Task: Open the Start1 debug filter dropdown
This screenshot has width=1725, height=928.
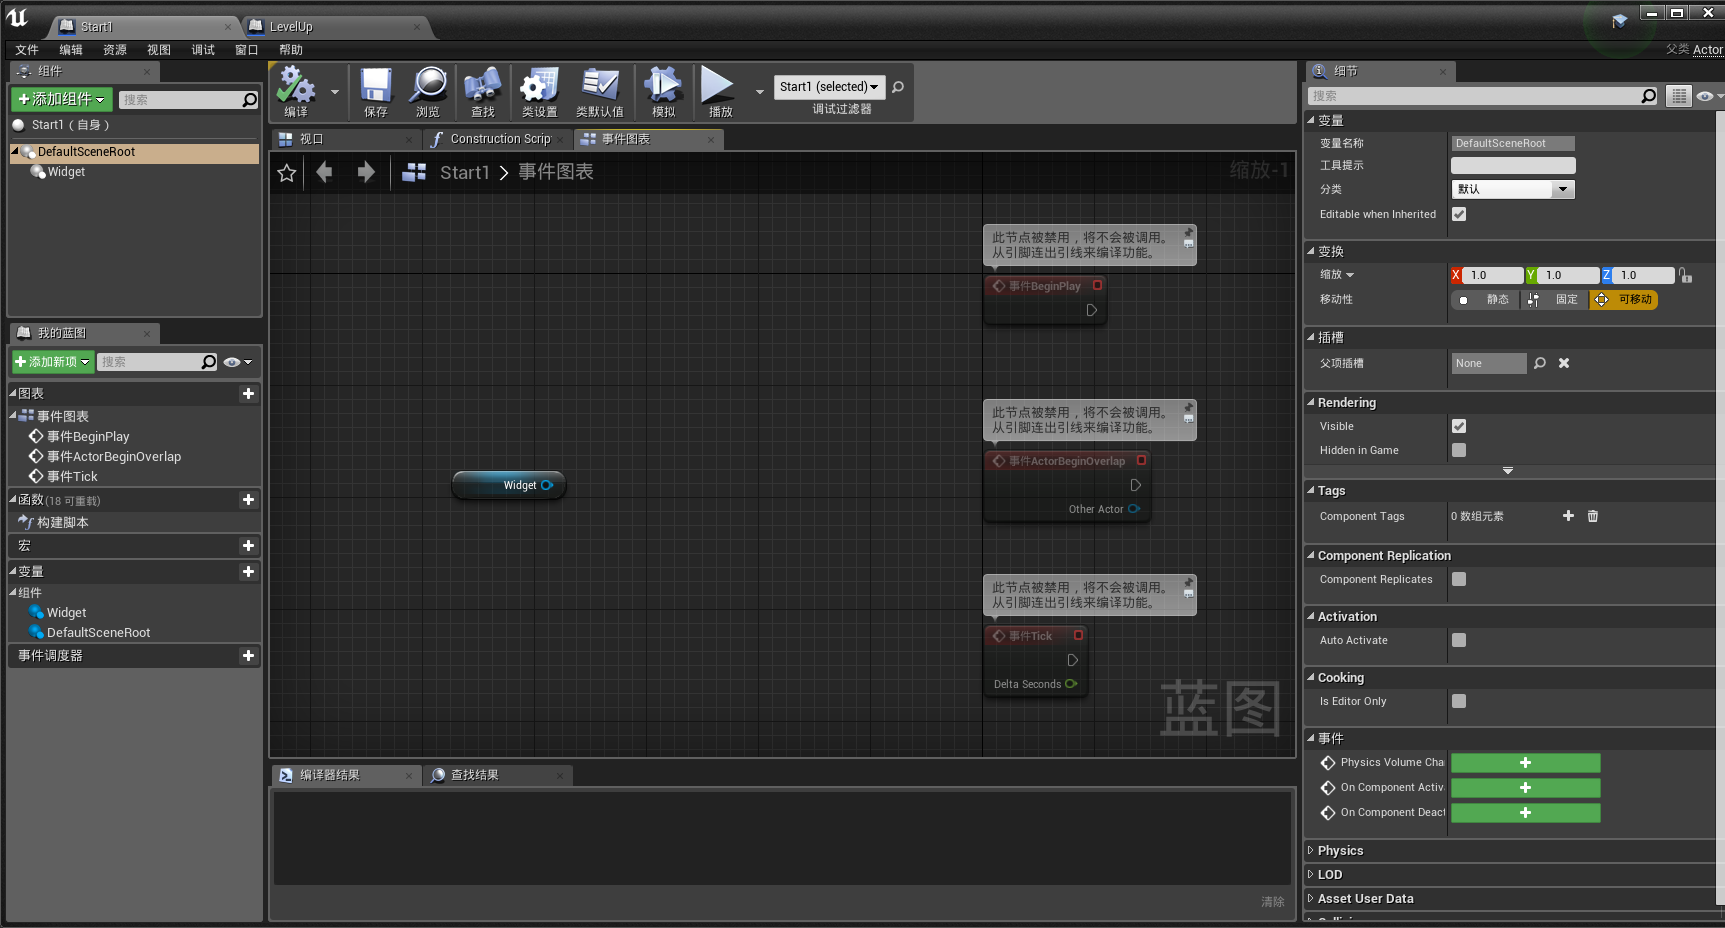Action: (829, 87)
